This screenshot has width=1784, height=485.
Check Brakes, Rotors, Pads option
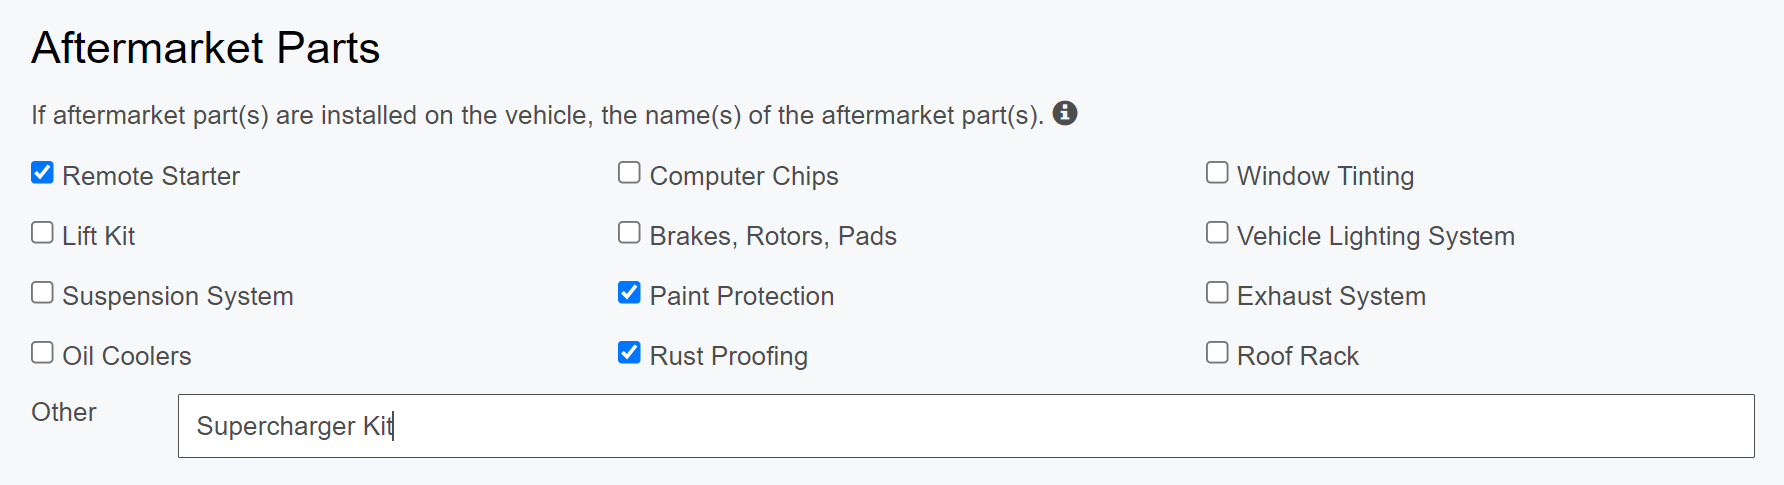pos(629,233)
